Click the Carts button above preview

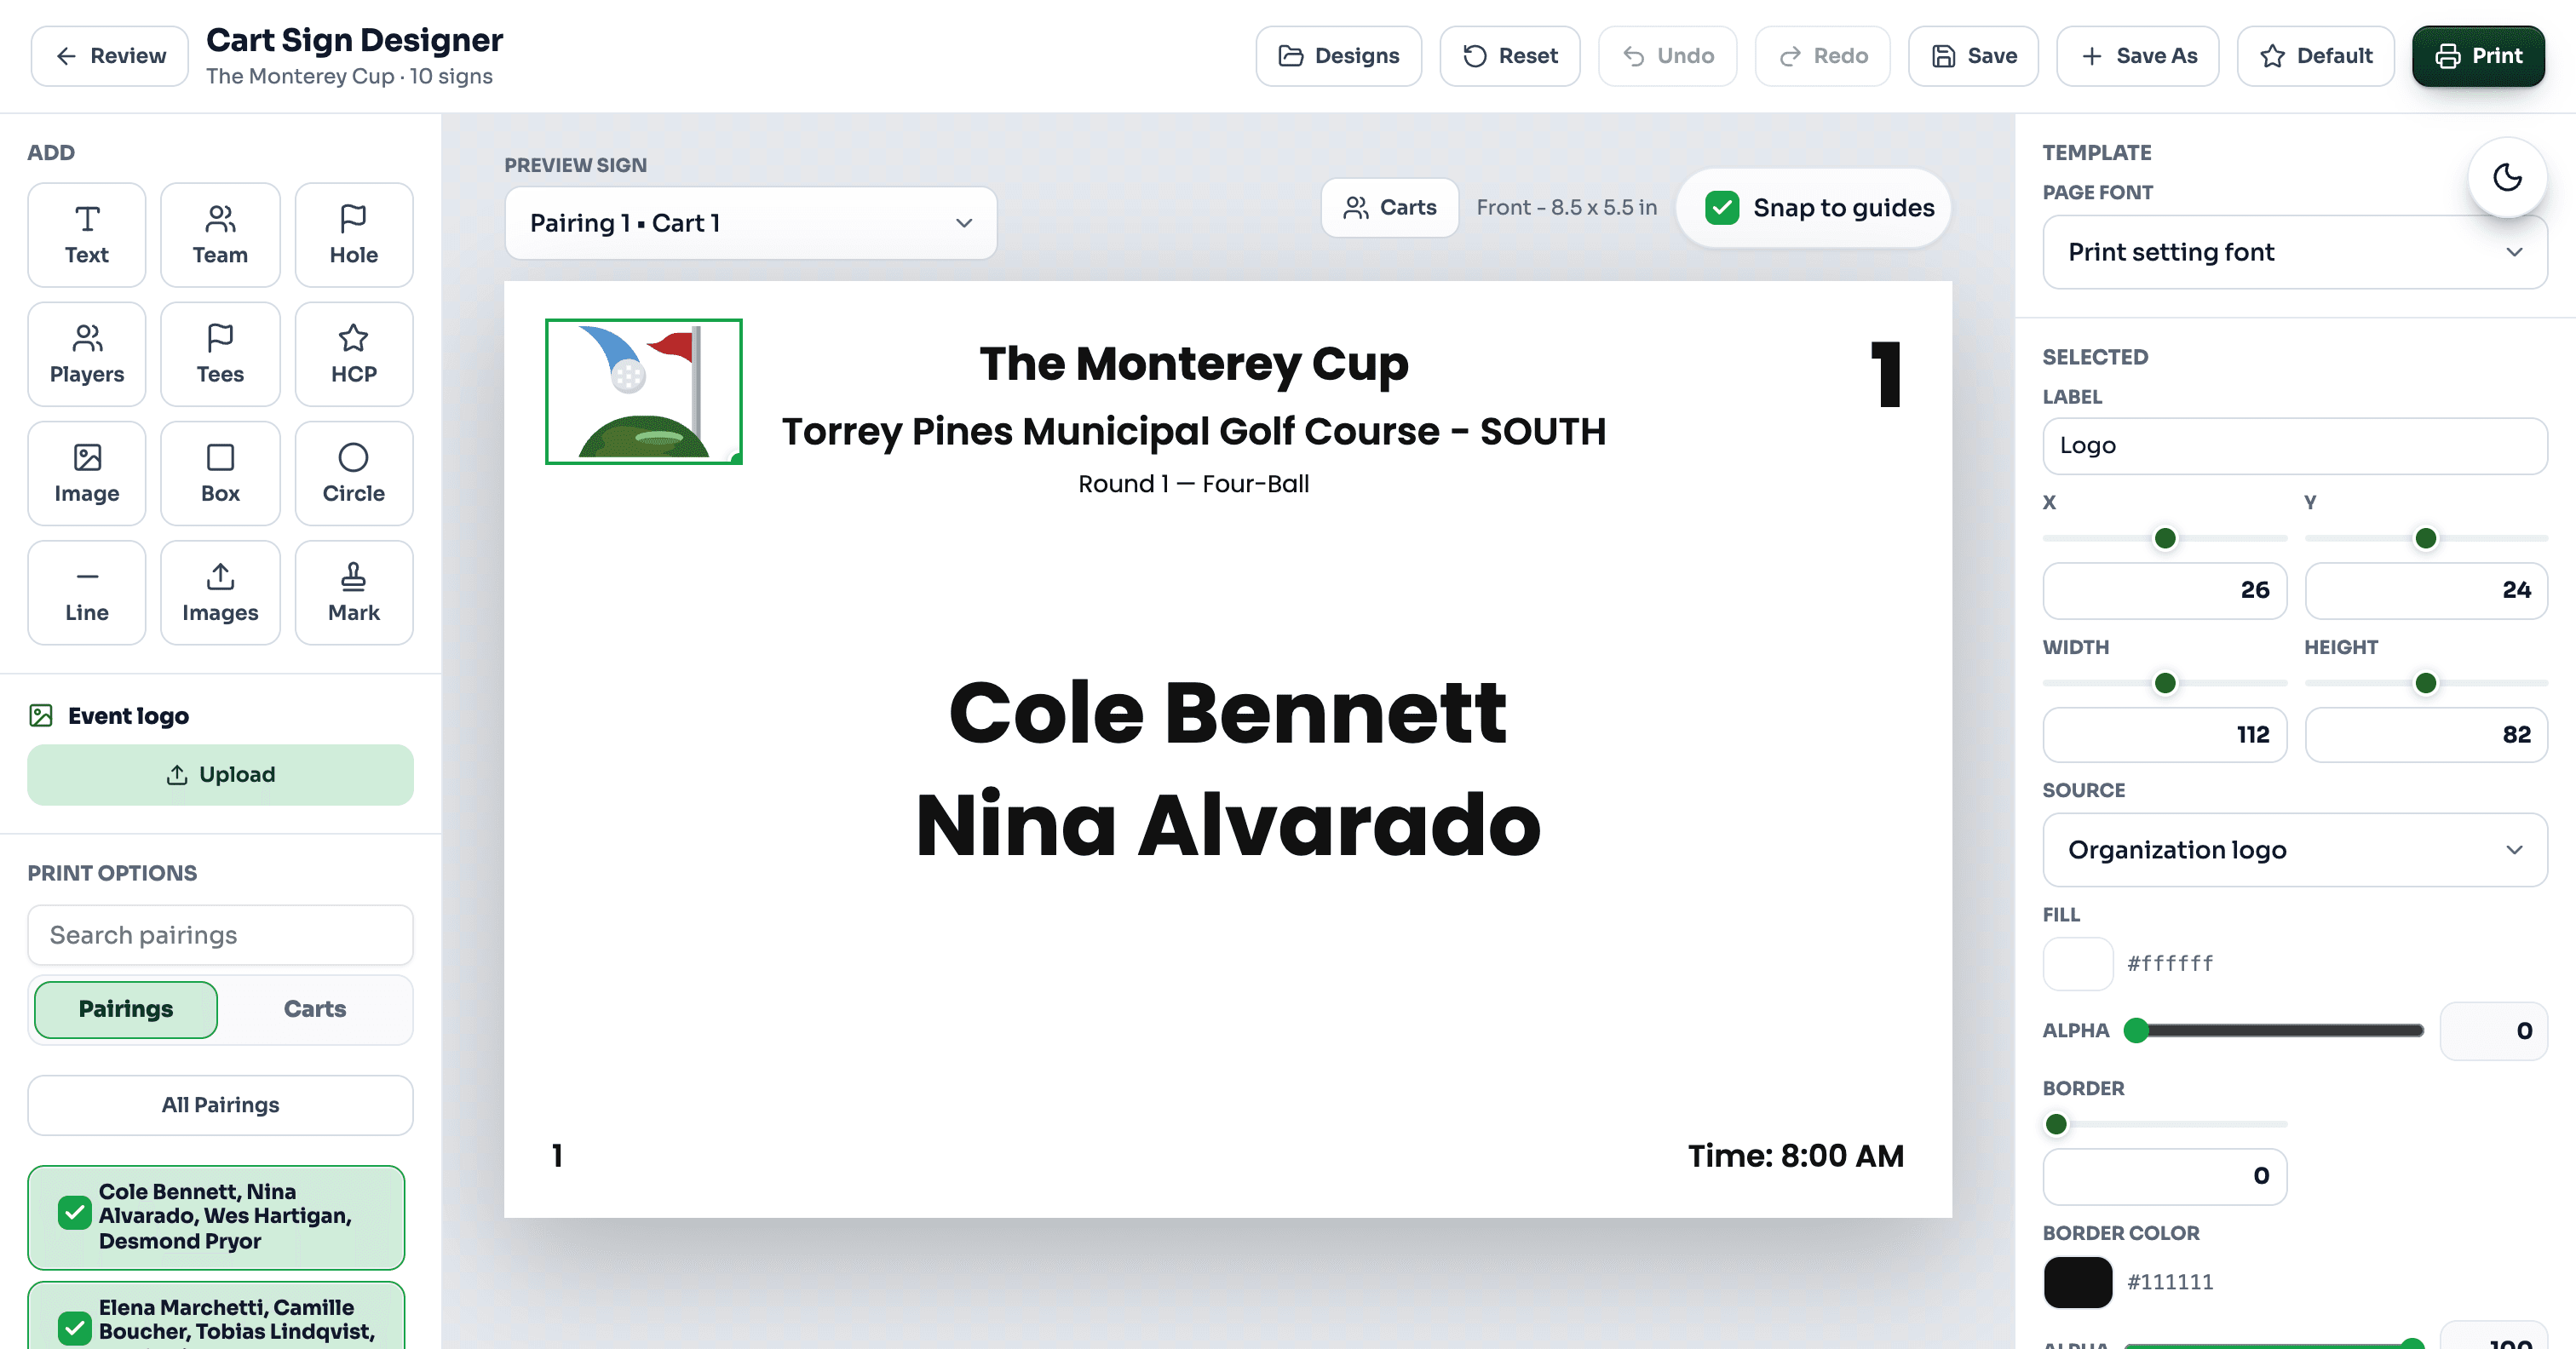1389,207
